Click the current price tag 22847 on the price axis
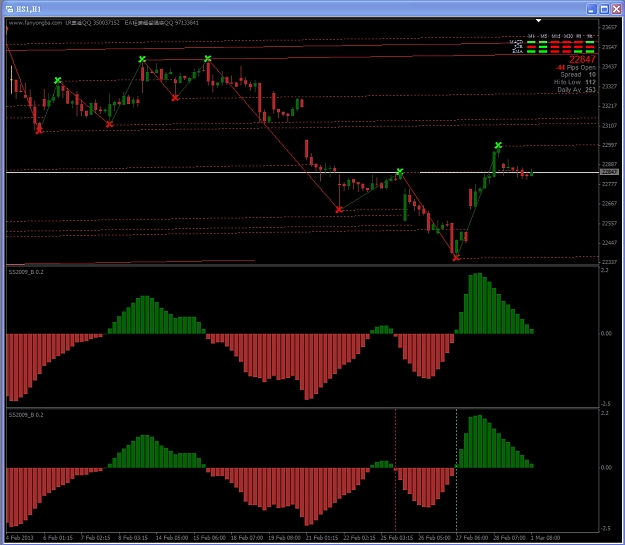The height and width of the screenshot is (545, 625). click(x=609, y=172)
